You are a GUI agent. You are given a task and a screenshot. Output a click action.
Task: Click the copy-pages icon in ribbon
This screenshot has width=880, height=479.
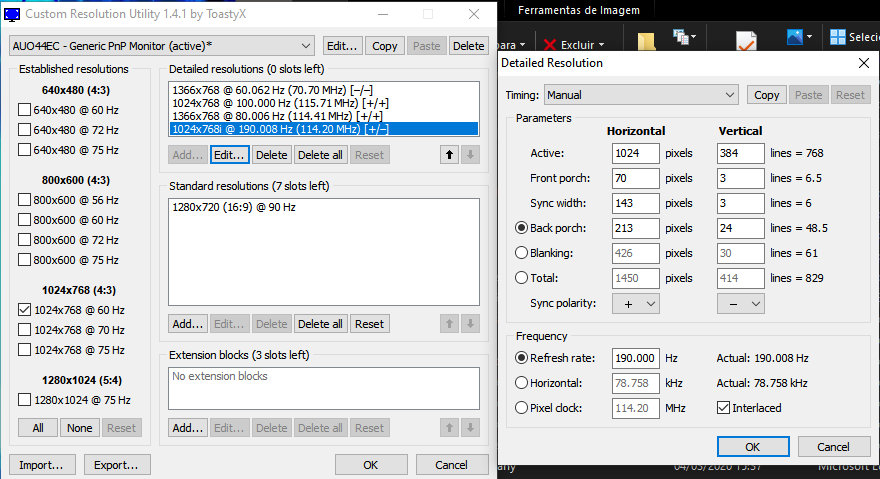pyautogui.click(x=684, y=37)
